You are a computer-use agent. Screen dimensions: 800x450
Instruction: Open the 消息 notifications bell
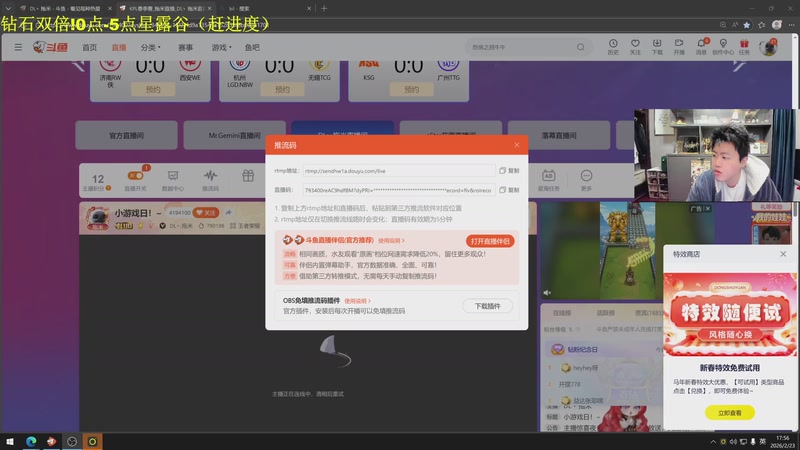point(702,46)
